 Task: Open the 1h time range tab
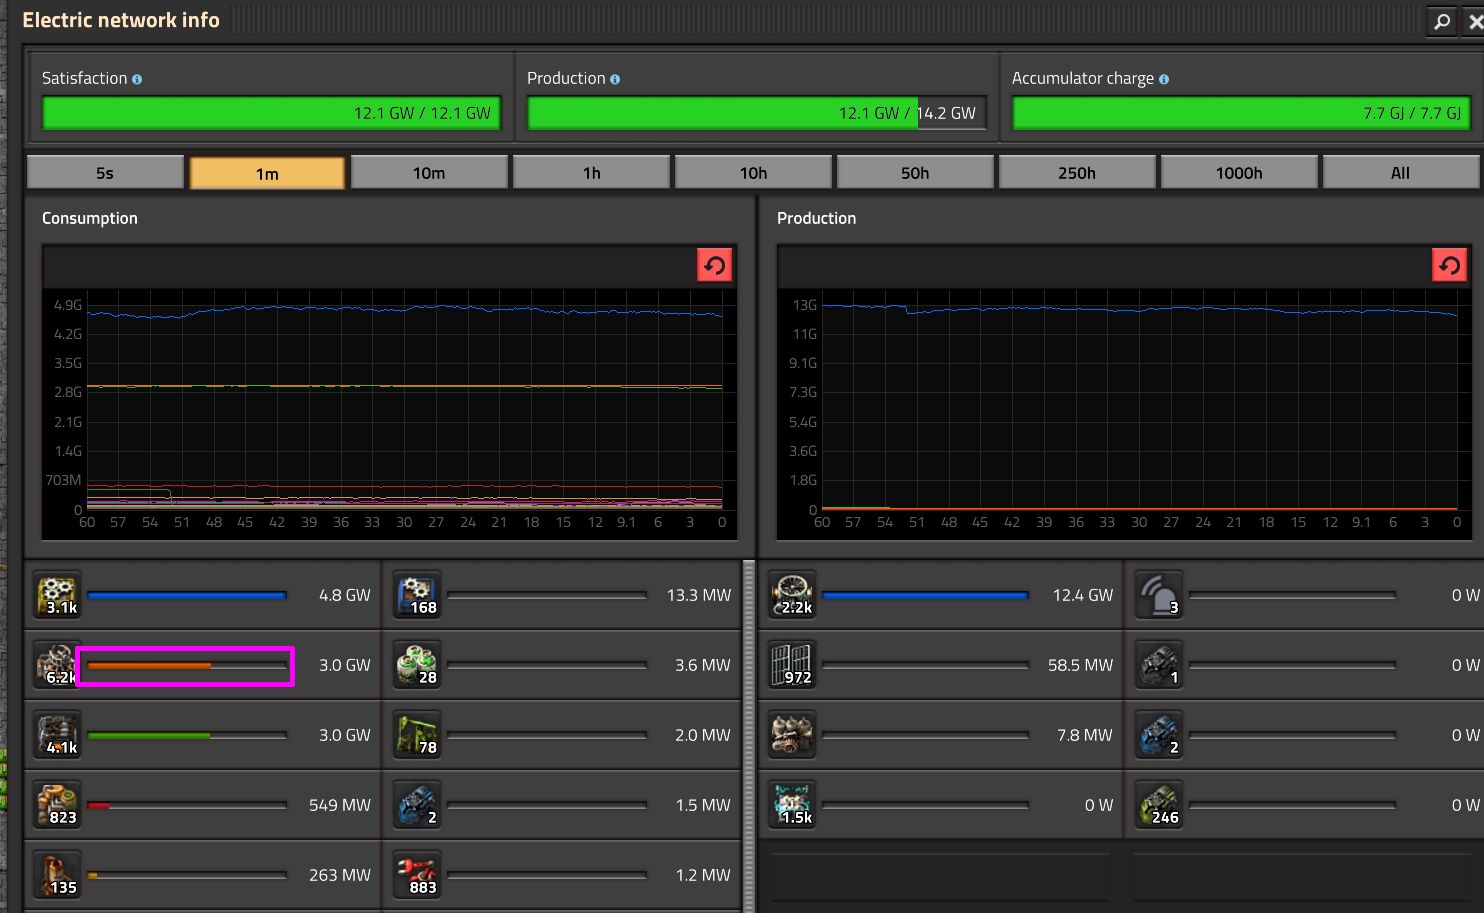click(591, 173)
